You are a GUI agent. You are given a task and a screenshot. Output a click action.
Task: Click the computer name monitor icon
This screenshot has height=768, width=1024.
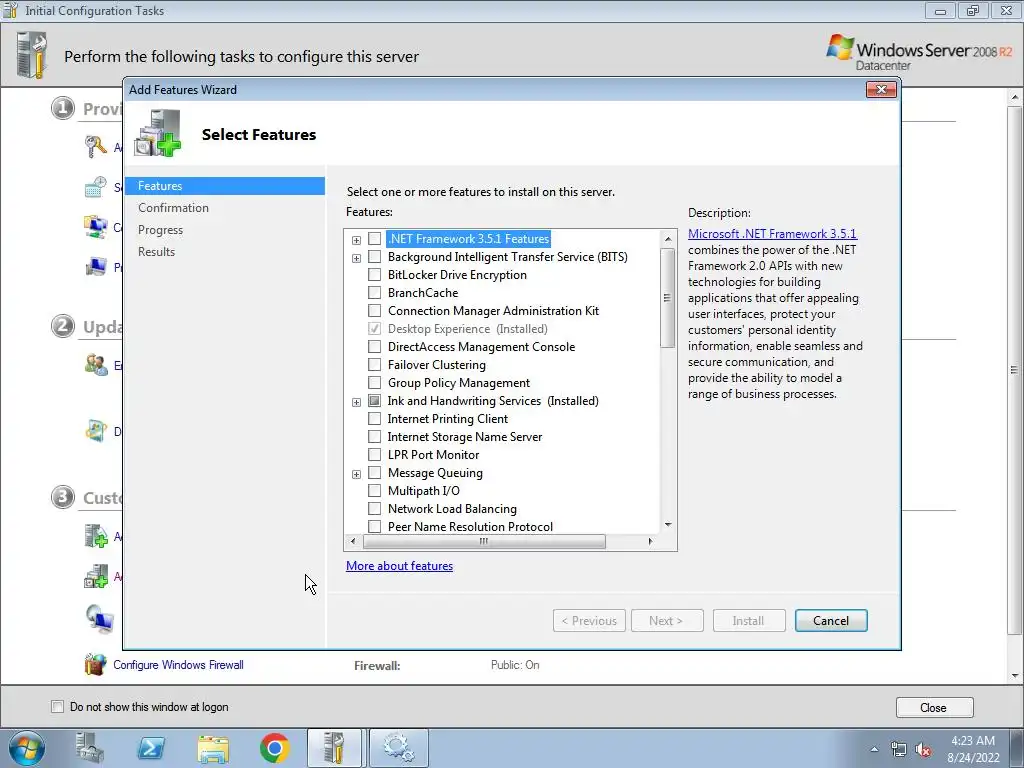(96, 266)
